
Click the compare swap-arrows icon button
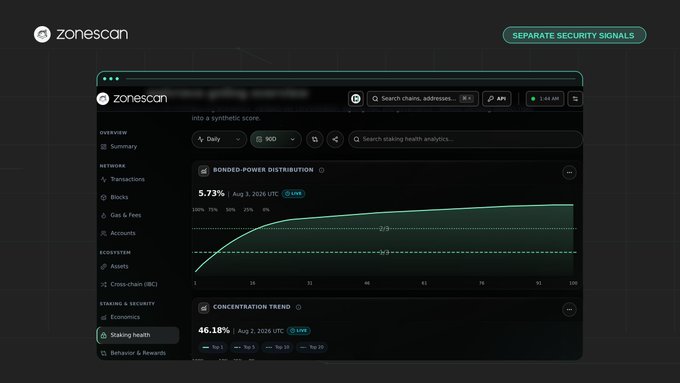pyautogui.click(x=315, y=139)
